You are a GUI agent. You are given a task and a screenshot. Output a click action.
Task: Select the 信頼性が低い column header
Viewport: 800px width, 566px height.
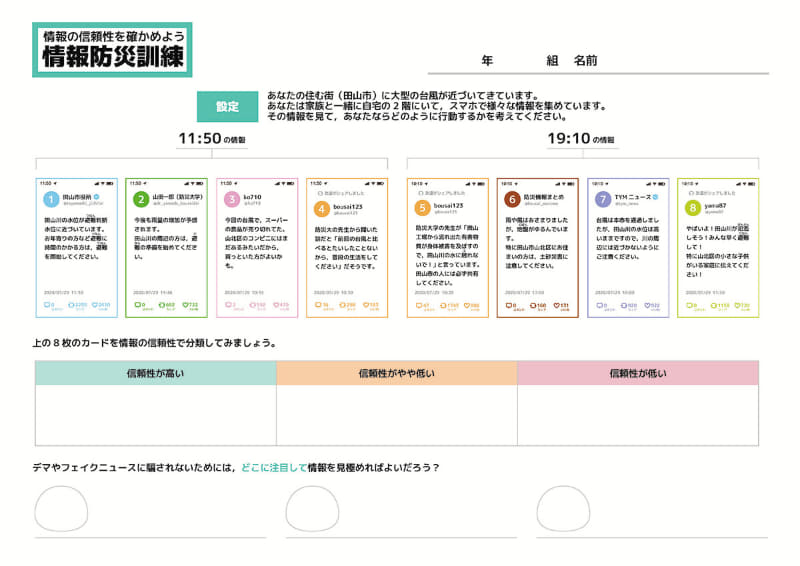(638, 373)
